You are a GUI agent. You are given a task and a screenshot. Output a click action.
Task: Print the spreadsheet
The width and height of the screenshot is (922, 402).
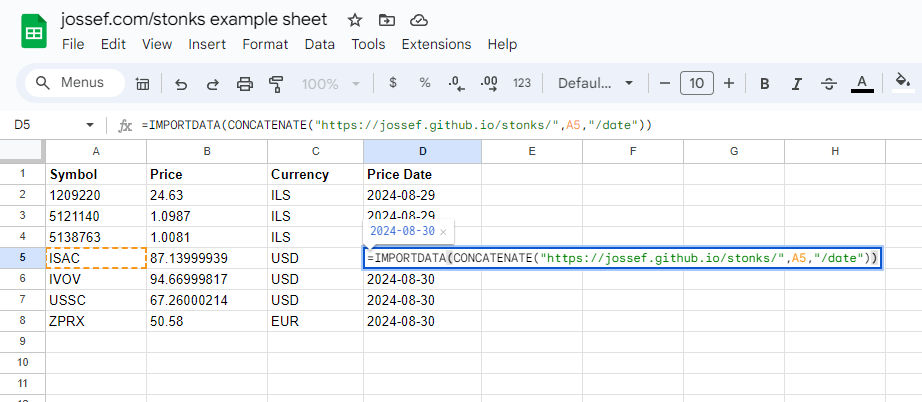pyautogui.click(x=245, y=84)
